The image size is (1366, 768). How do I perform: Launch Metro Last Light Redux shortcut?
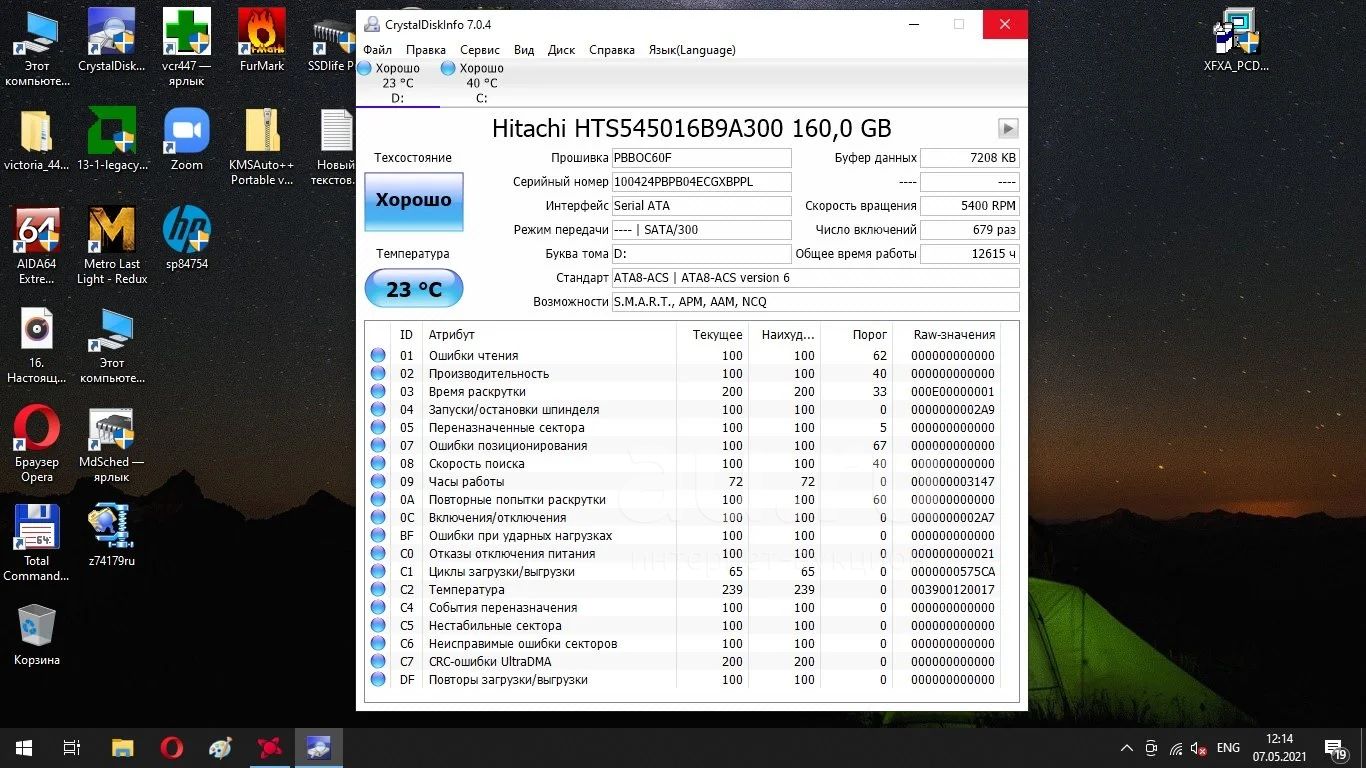tap(112, 244)
